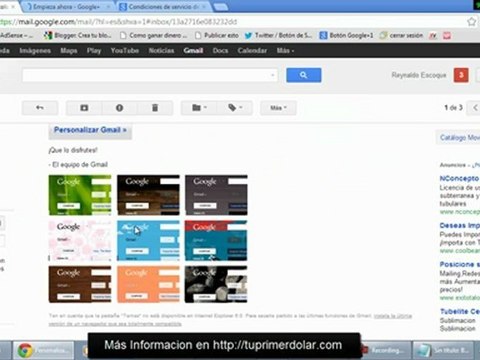Screen dimensions: 480x360
Task: Open Más menu in the black Google bar
Action: tap(285, 51)
